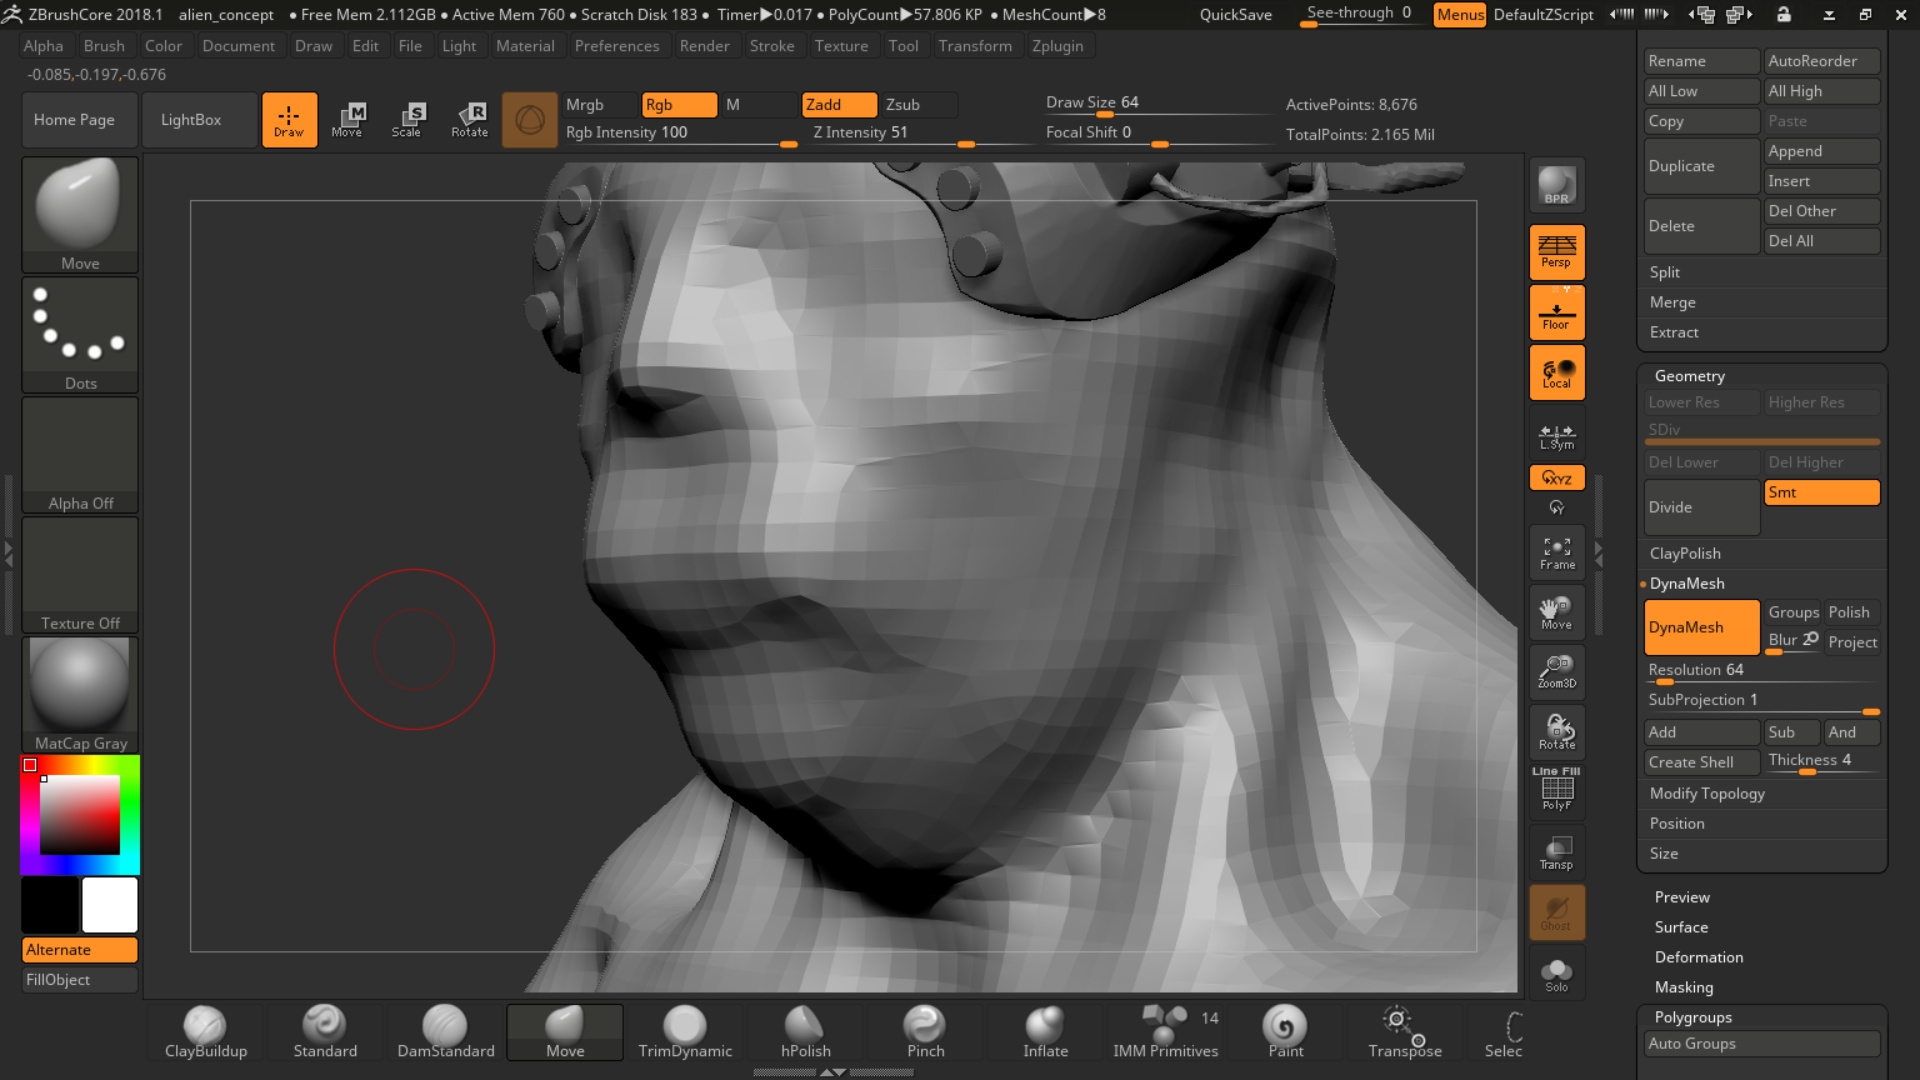Open the IMM Primitives brush
The width and height of the screenshot is (1920, 1080).
click(x=1165, y=1032)
